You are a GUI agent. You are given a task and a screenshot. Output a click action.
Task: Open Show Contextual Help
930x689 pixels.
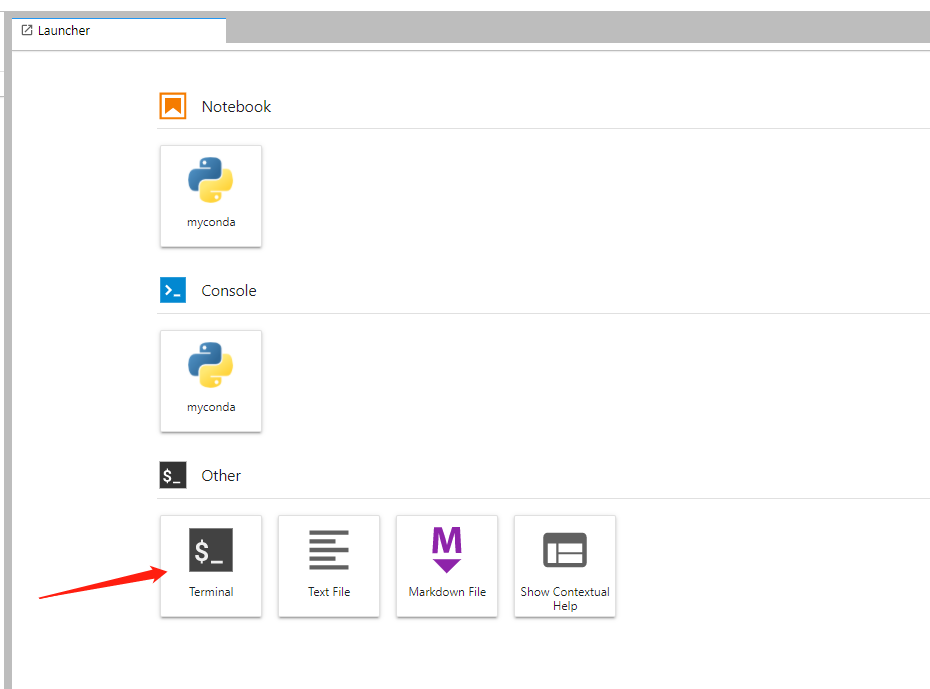(565, 566)
